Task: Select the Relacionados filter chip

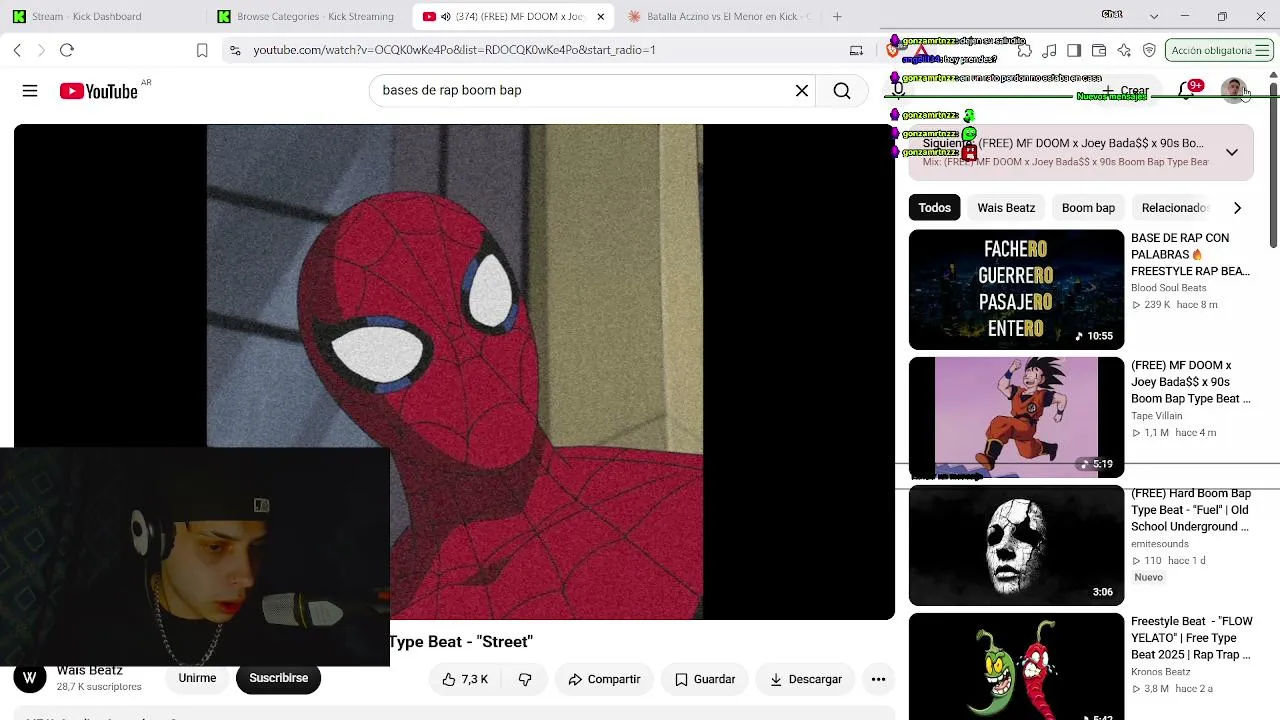Action: 1176,208
